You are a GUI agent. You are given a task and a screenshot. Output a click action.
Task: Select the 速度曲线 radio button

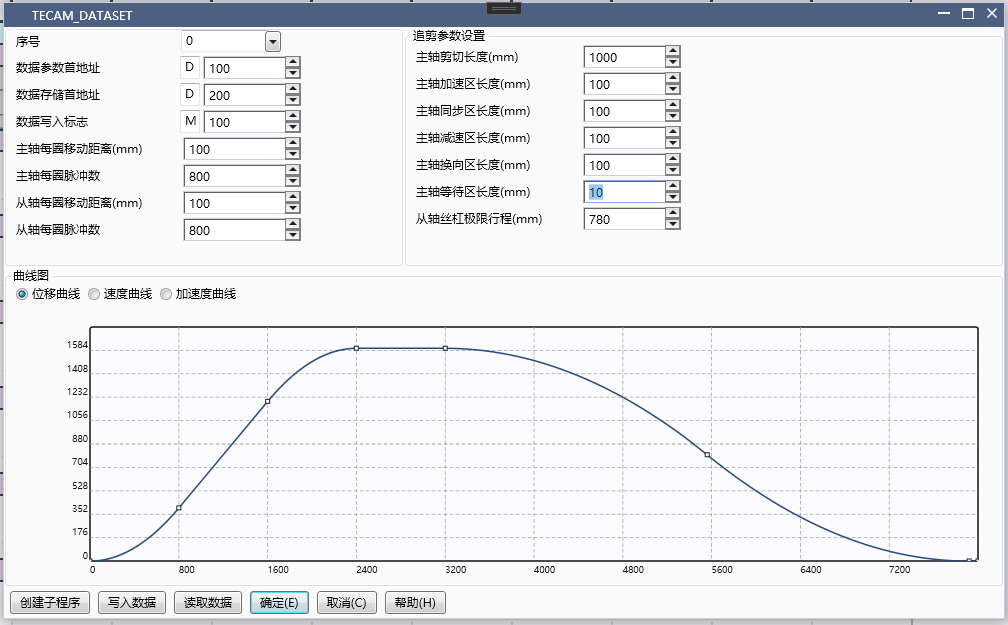[94, 294]
